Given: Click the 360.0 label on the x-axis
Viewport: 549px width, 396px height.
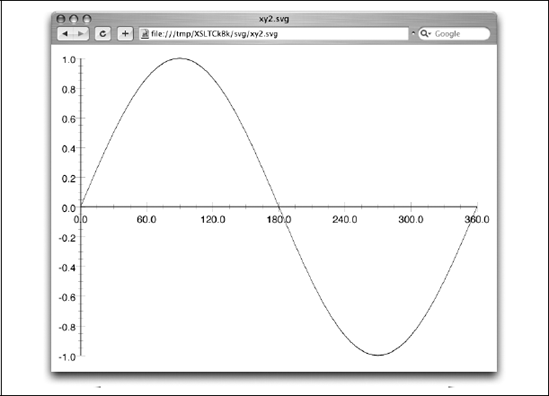Looking at the screenshot, I should click(477, 220).
